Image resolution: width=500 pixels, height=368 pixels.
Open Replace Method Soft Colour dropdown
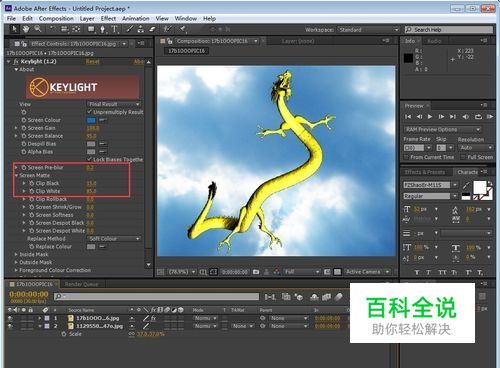pos(113,239)
